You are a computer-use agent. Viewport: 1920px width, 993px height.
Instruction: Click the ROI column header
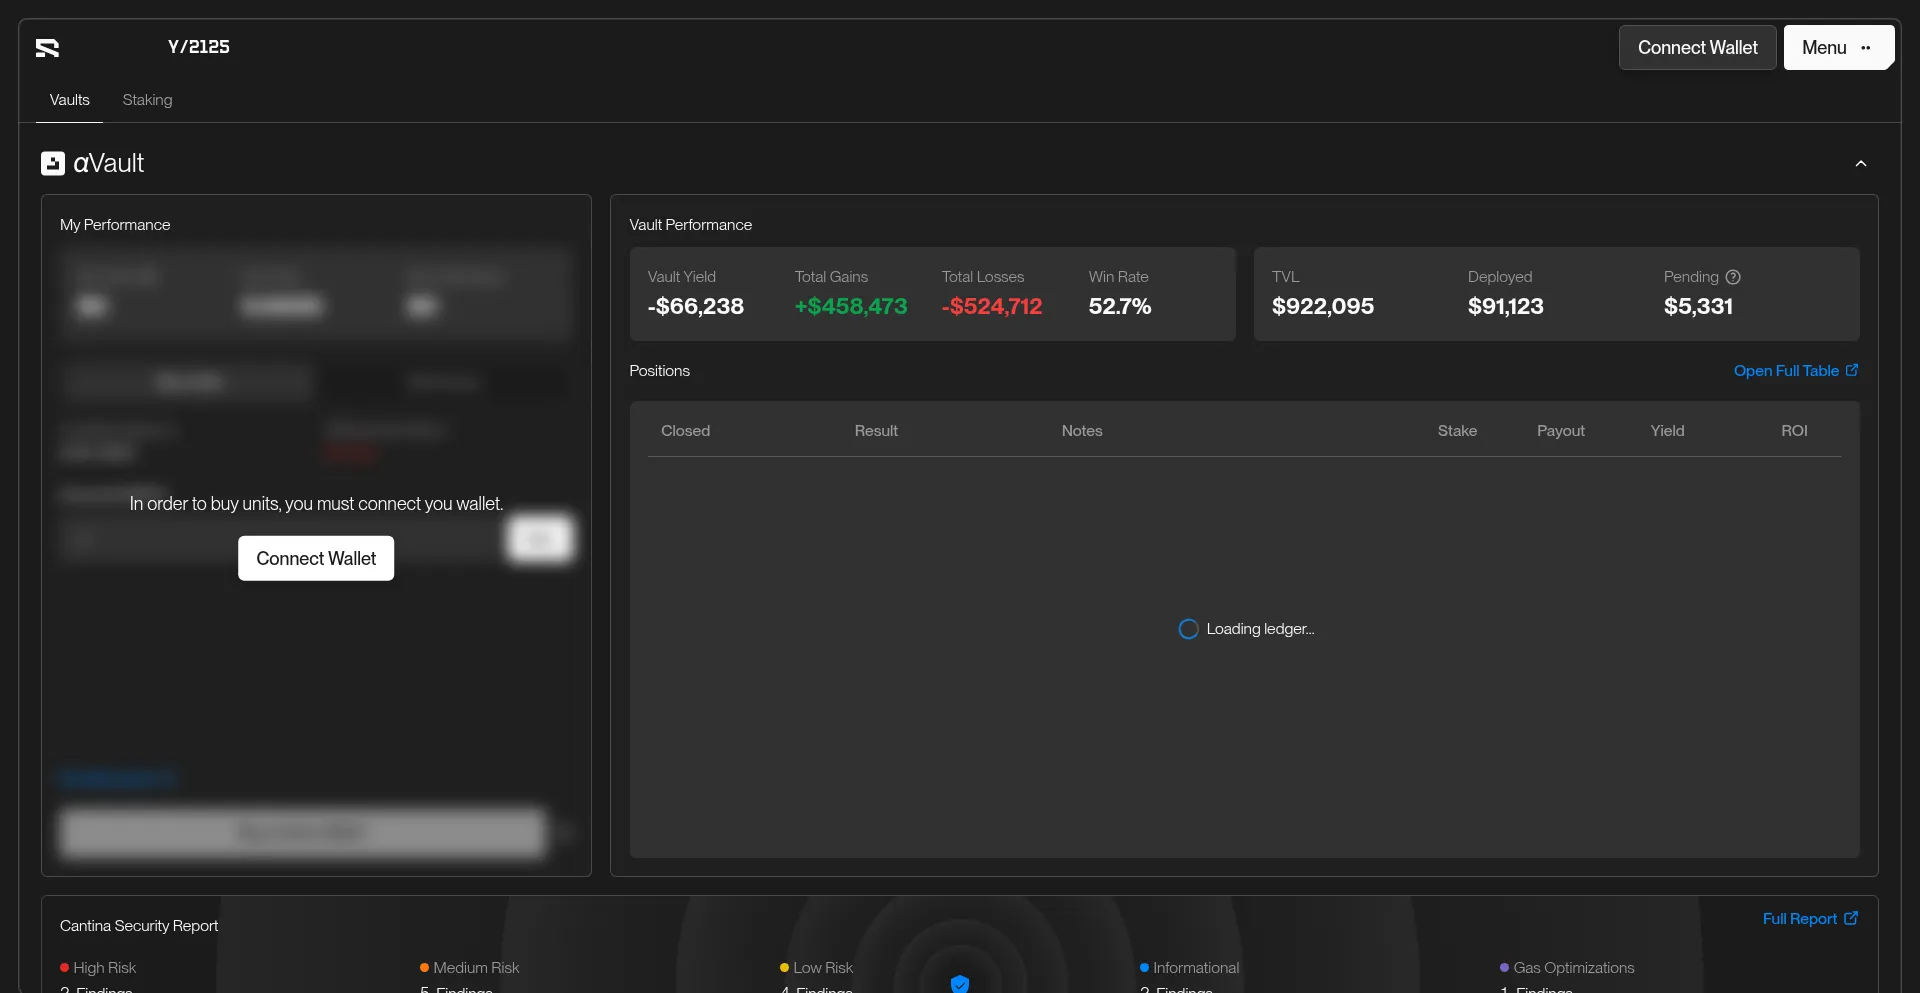click(1794, 430)
